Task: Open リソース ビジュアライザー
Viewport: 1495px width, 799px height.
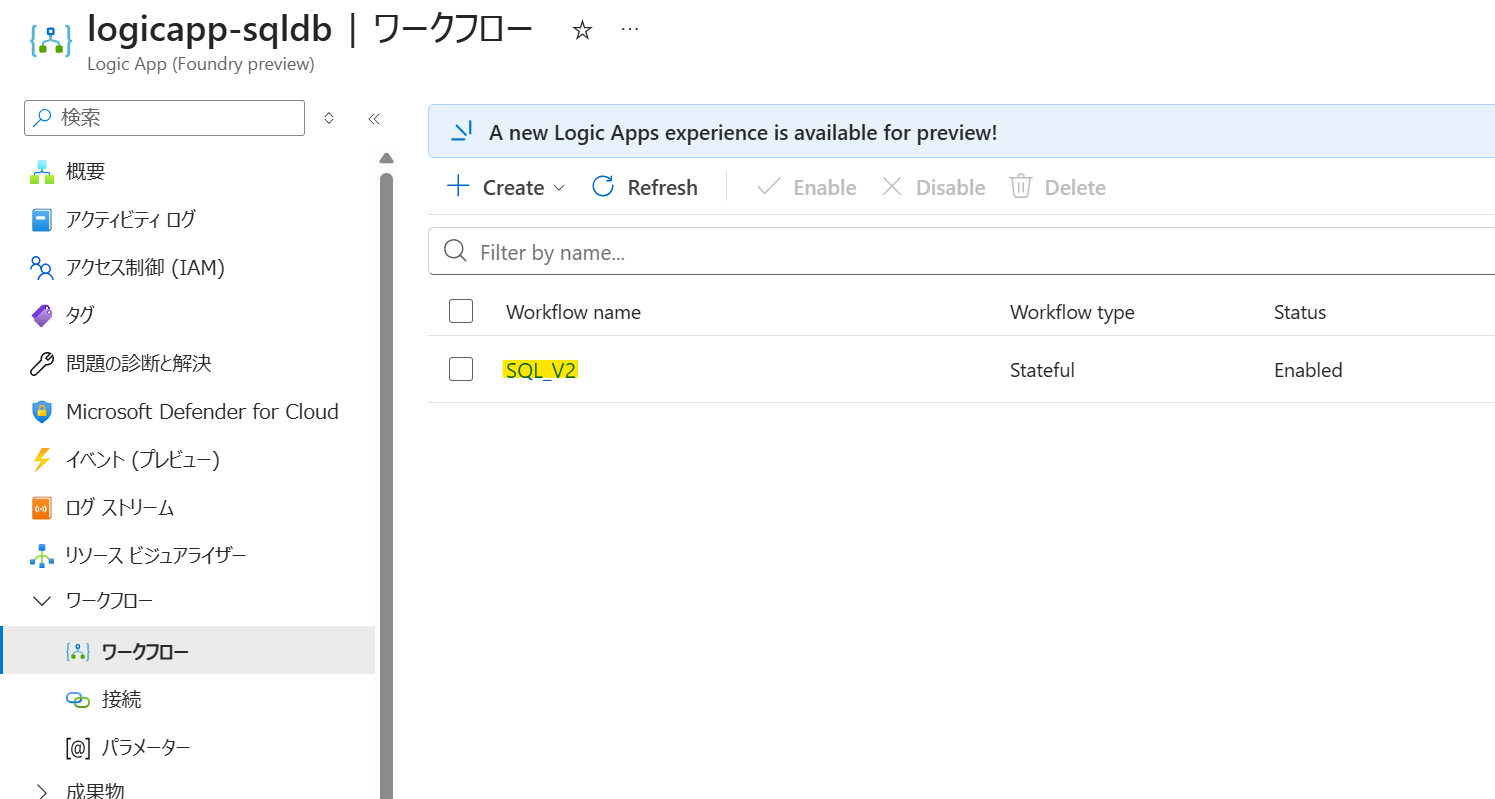Action: click(156, 555)
